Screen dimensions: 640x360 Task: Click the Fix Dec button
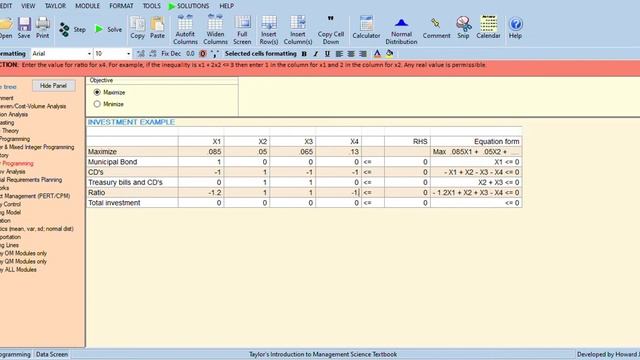coord(171,54)
